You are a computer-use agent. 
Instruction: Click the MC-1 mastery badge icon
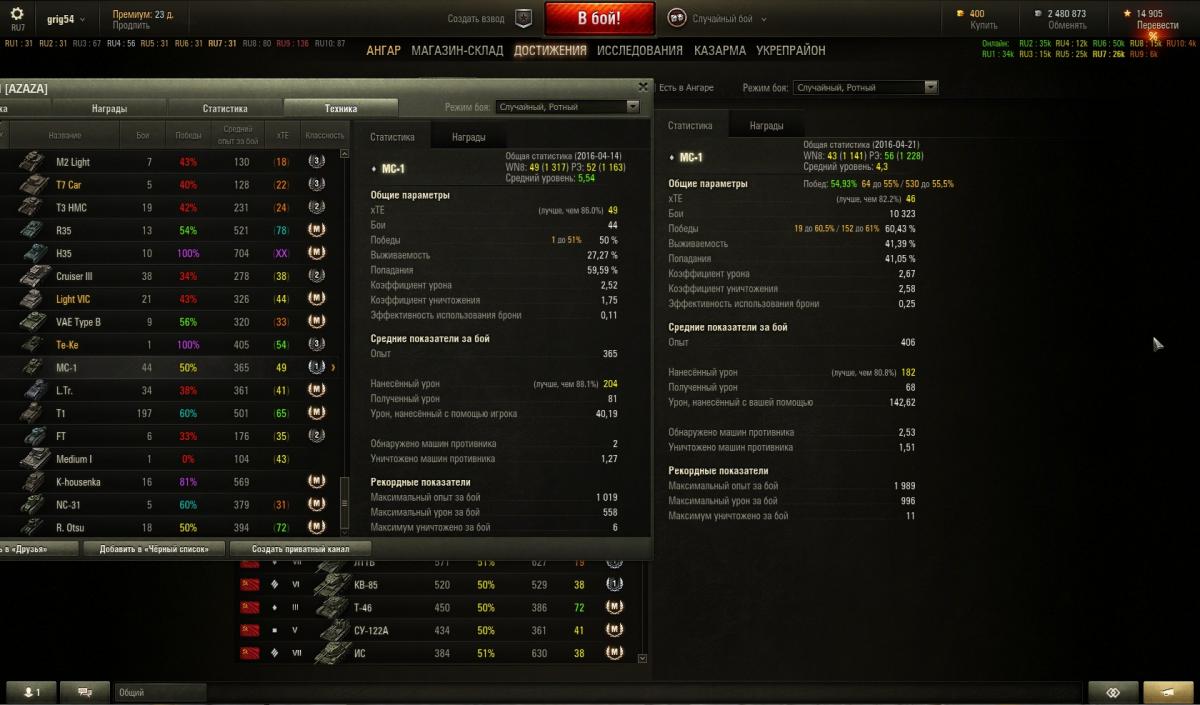[x=315, y=367]
